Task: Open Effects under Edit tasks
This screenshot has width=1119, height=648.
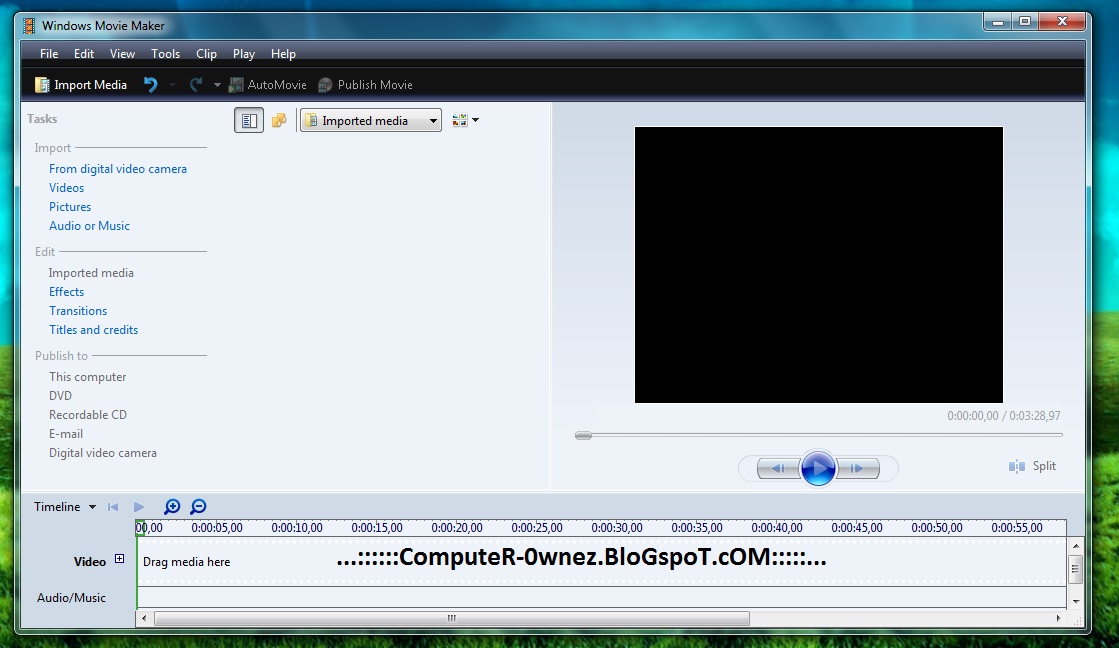Action: (x=66, y=292)
